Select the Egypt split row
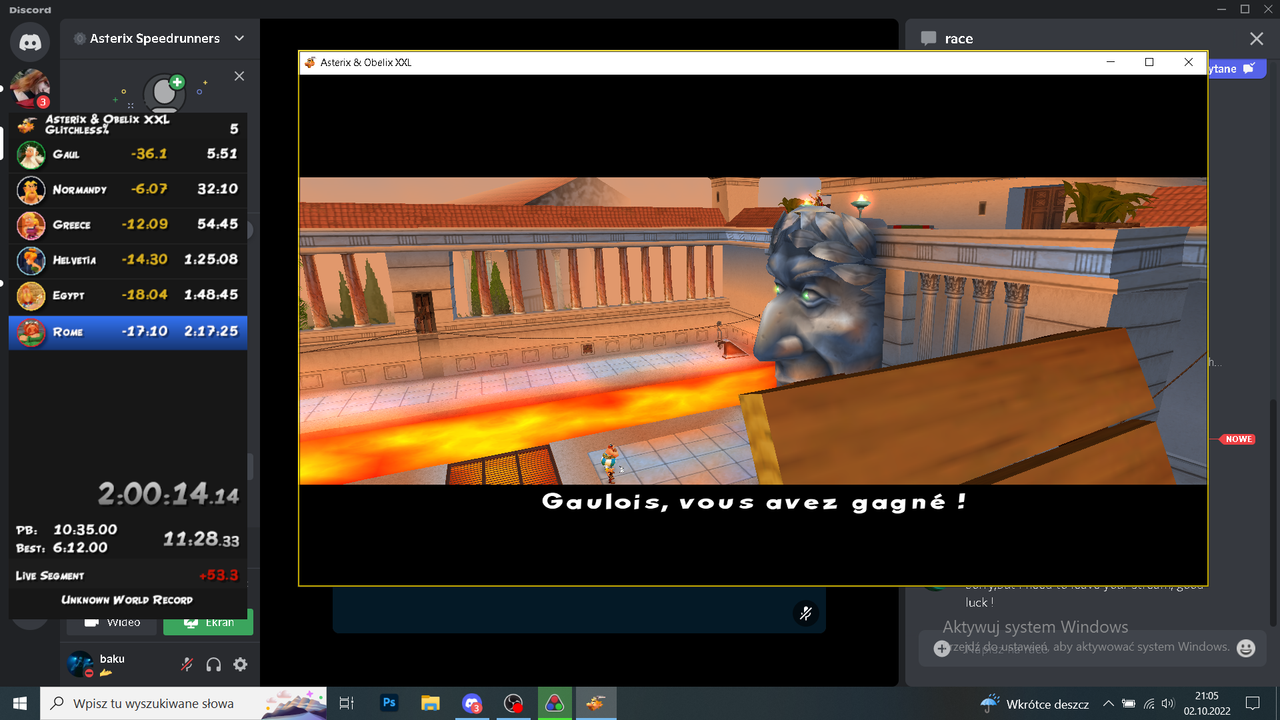This screenshot has width=1280, height=720. point(128,295)
